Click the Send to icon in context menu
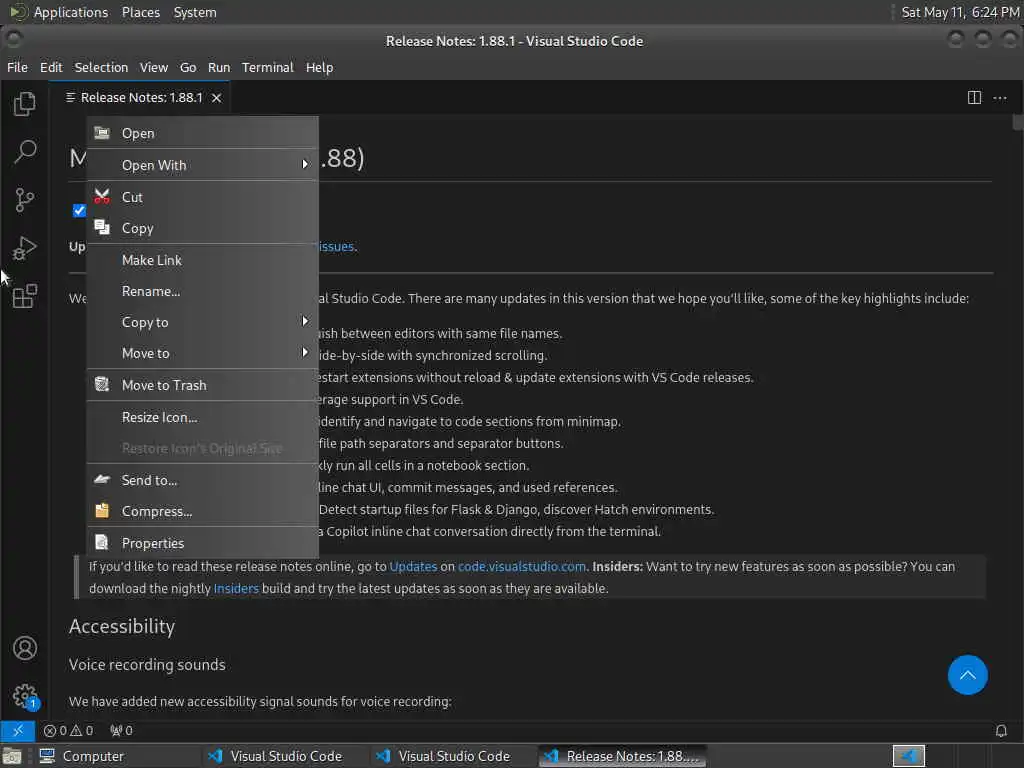Image resolution: width=1024 pixels, height=768 pixels. pos(102,479)
